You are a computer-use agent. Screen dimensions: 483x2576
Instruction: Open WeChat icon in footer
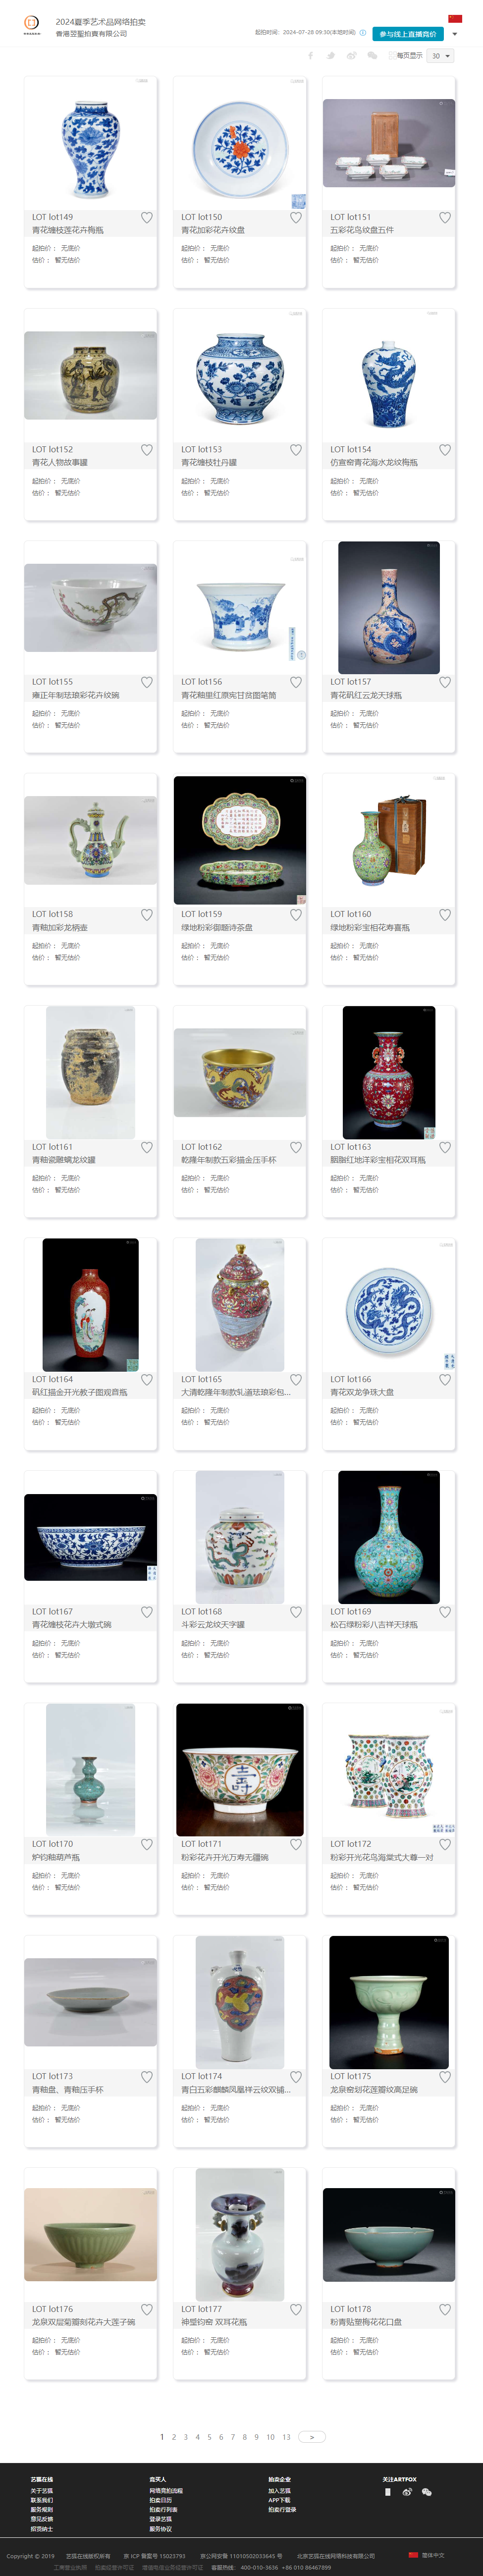coord(427,2492)
